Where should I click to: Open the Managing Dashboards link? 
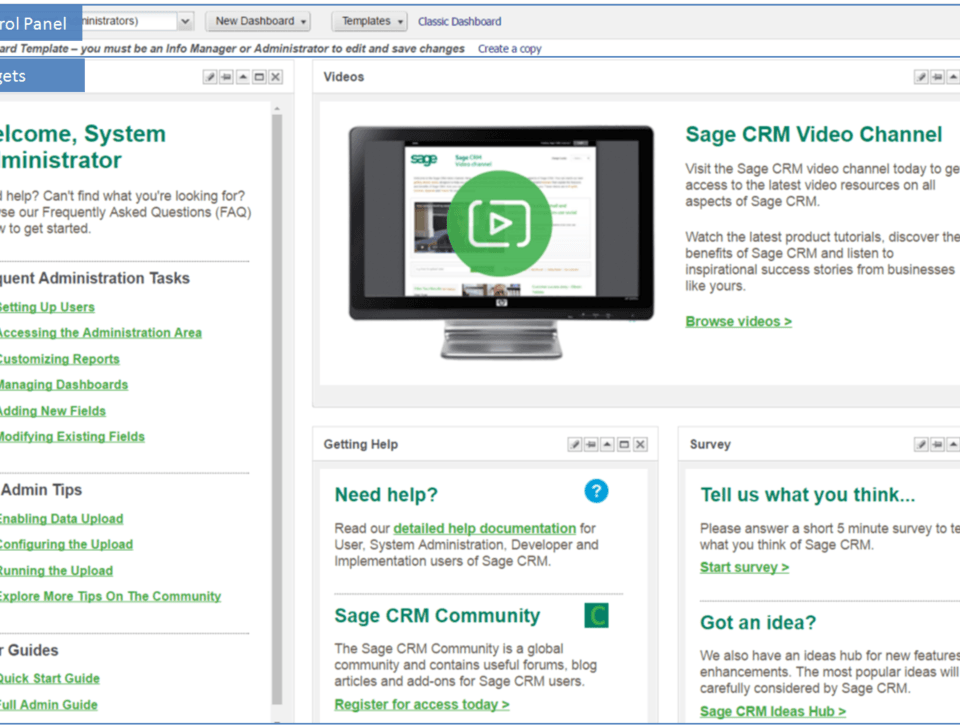64,385
